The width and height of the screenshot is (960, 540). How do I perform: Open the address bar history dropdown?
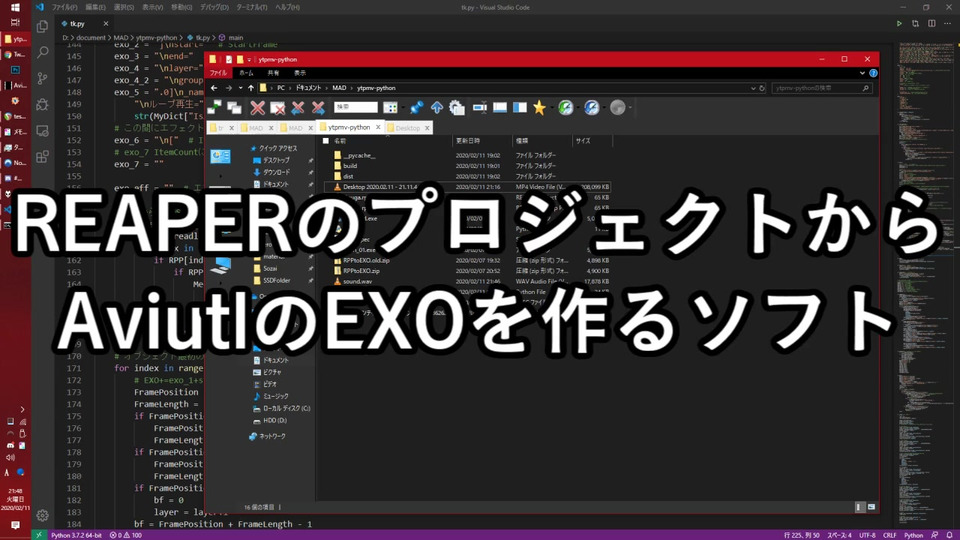pyautogui.click(x=753, y=88)
